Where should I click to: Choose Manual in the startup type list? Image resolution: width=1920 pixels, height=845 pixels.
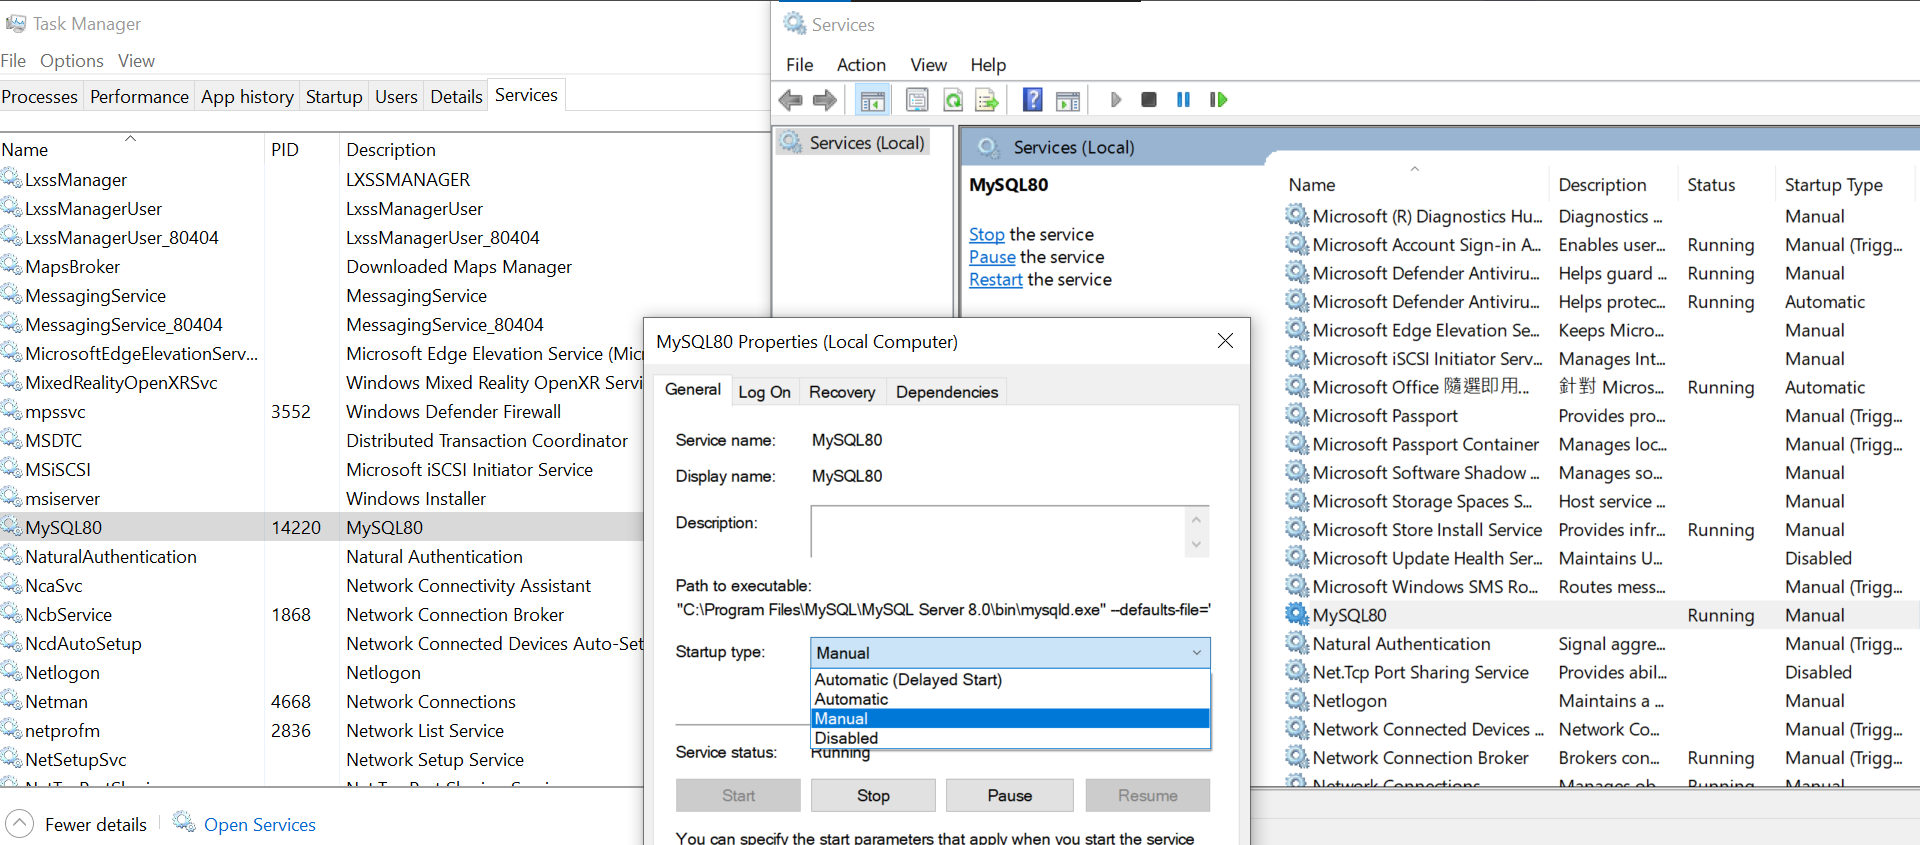click(x=1010, y=719)
